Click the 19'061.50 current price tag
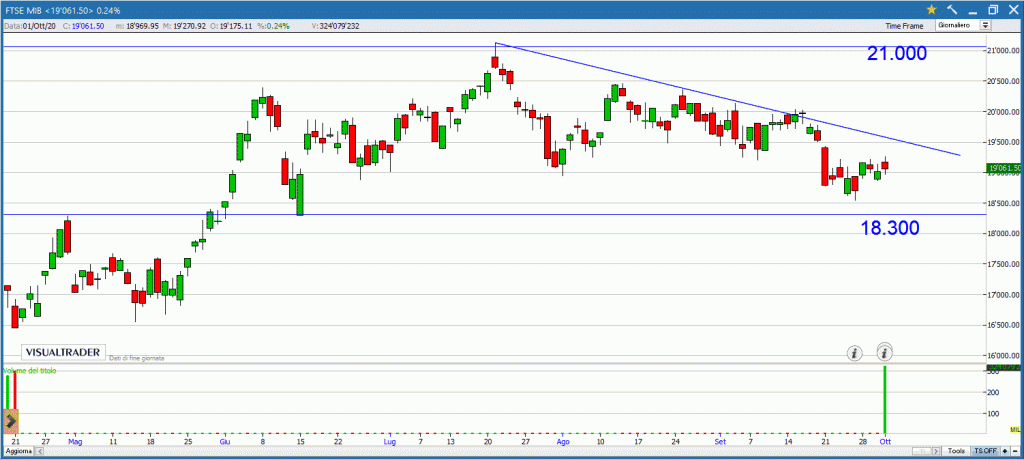The height and width of the screenshot is (460, 1024). [1006, 169]
